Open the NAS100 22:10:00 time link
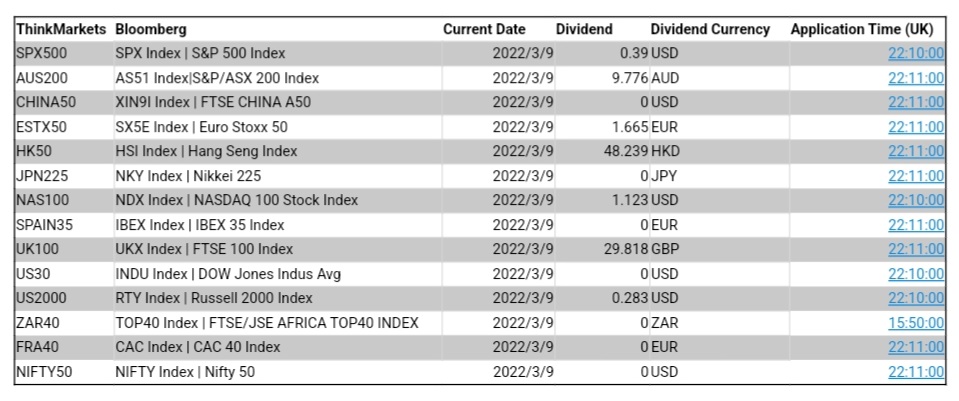Screen dimensions: 959x401 coord(915,200)
